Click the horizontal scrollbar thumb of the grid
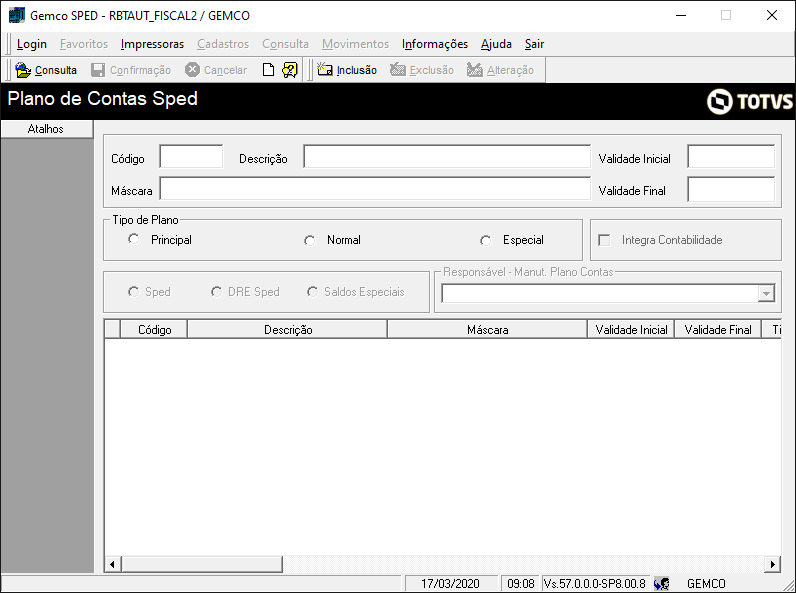 (x=202, y=564)
